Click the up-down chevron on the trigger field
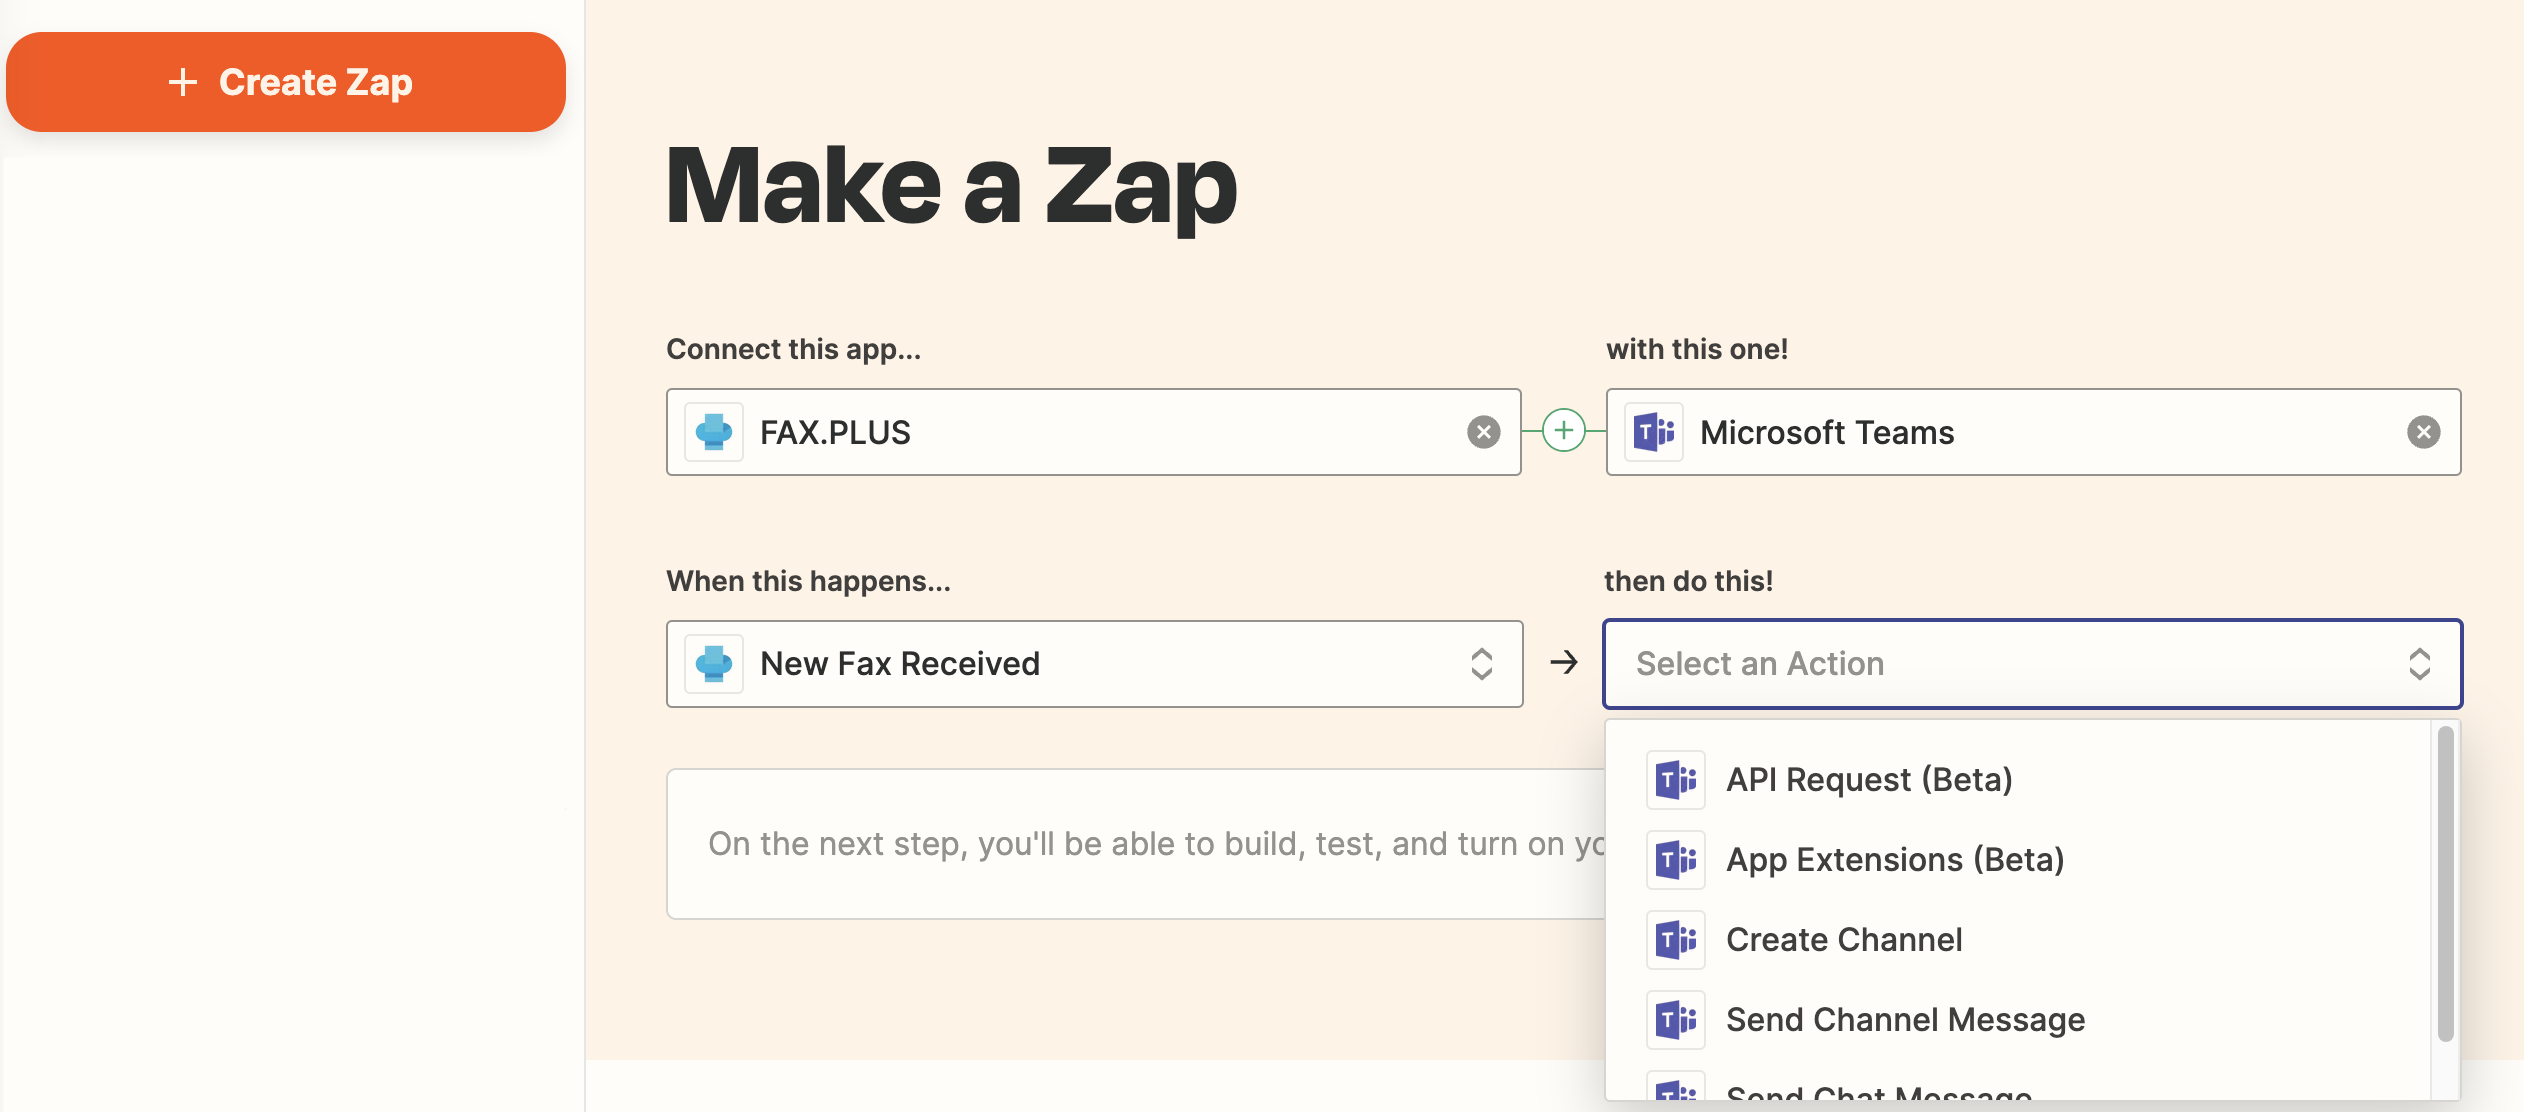Screen dimensions: 2524x1112 point(1482,664)
